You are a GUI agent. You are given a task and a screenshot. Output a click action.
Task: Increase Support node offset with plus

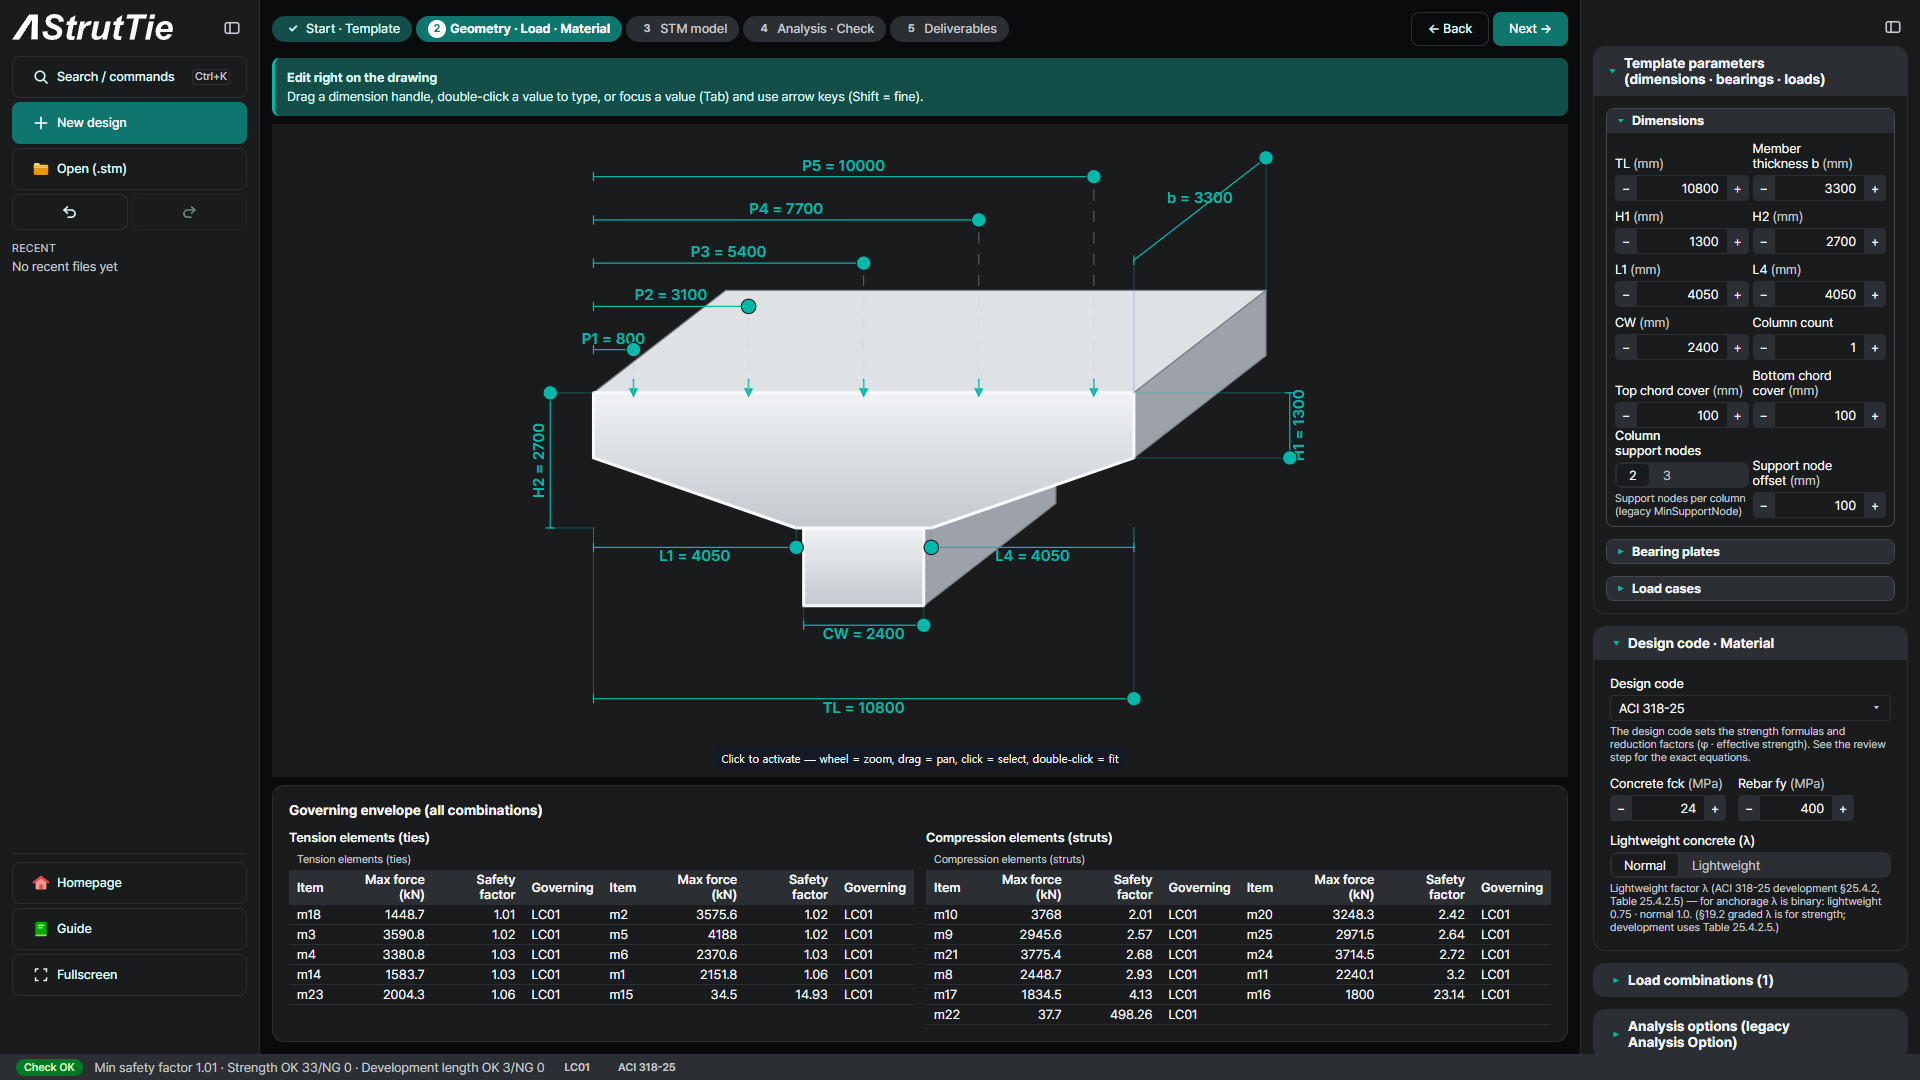point(1875,506)
